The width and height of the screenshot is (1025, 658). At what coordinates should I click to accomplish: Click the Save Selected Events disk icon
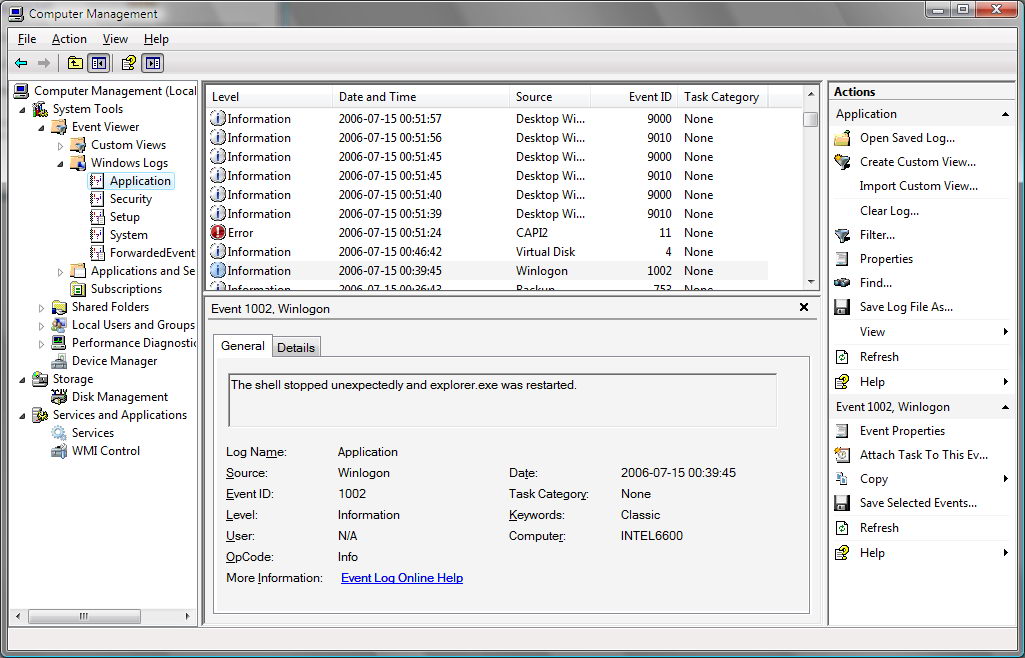842,503
